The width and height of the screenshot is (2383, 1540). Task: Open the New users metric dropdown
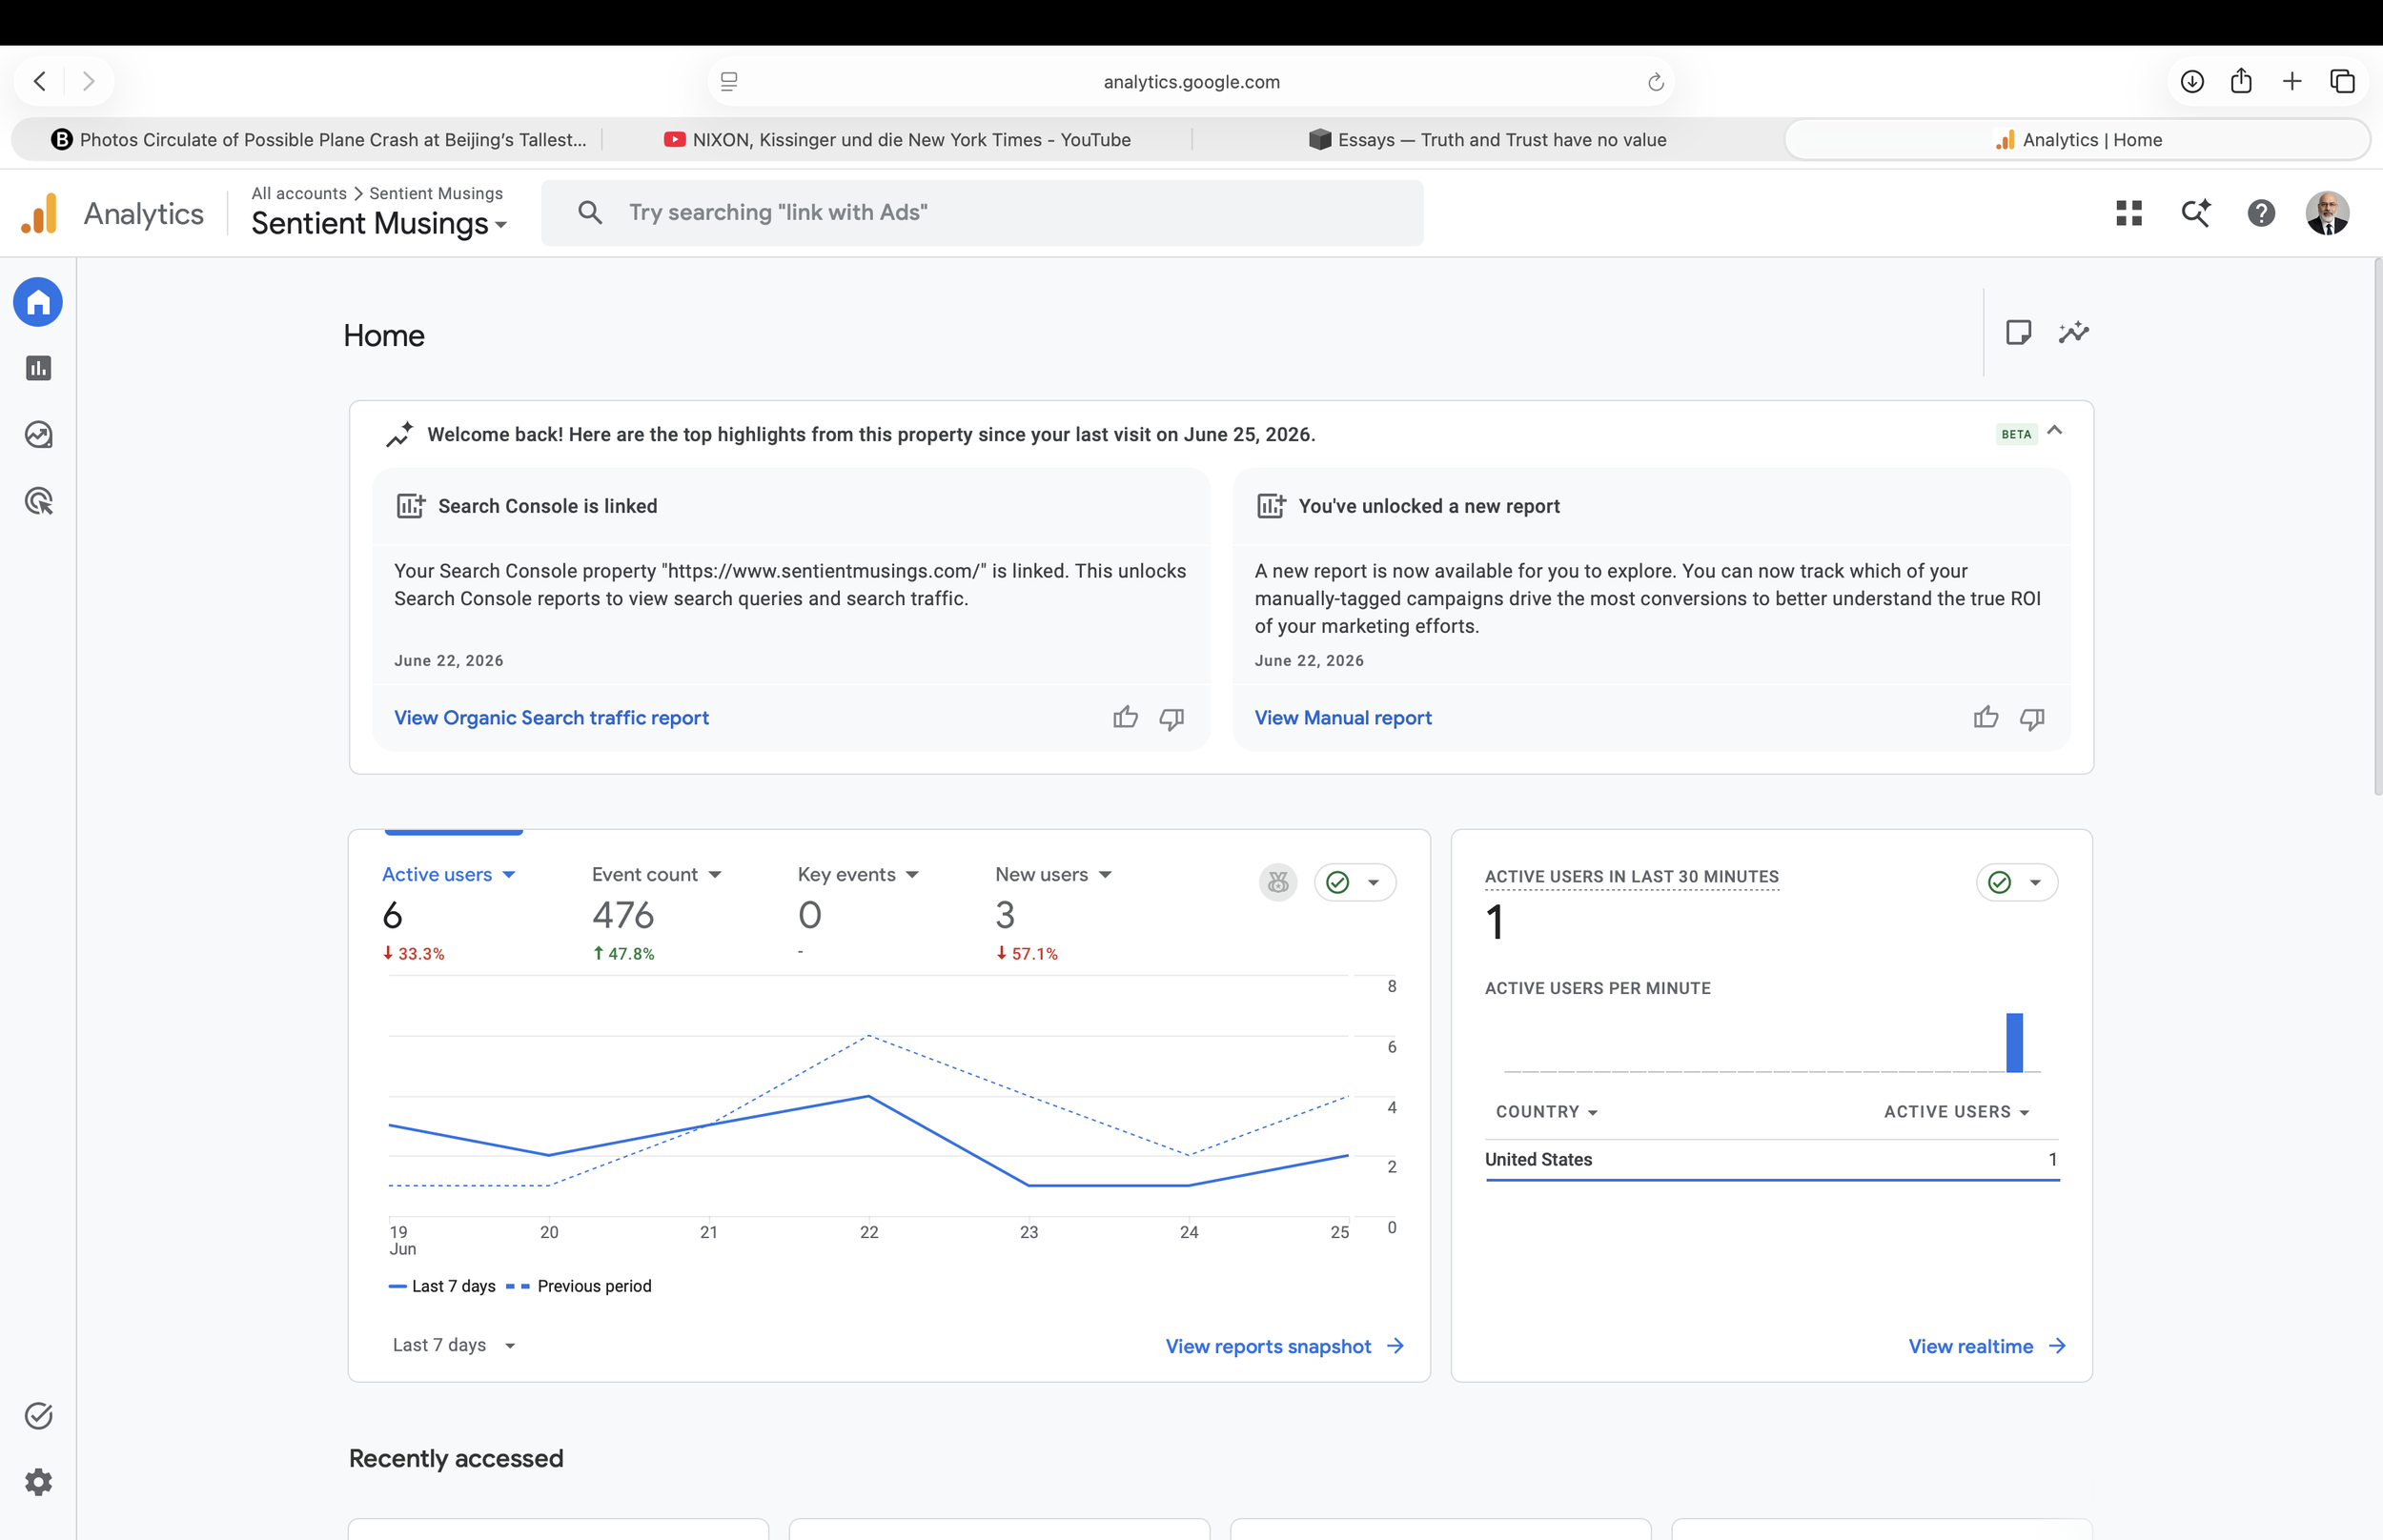point(1054,874)
